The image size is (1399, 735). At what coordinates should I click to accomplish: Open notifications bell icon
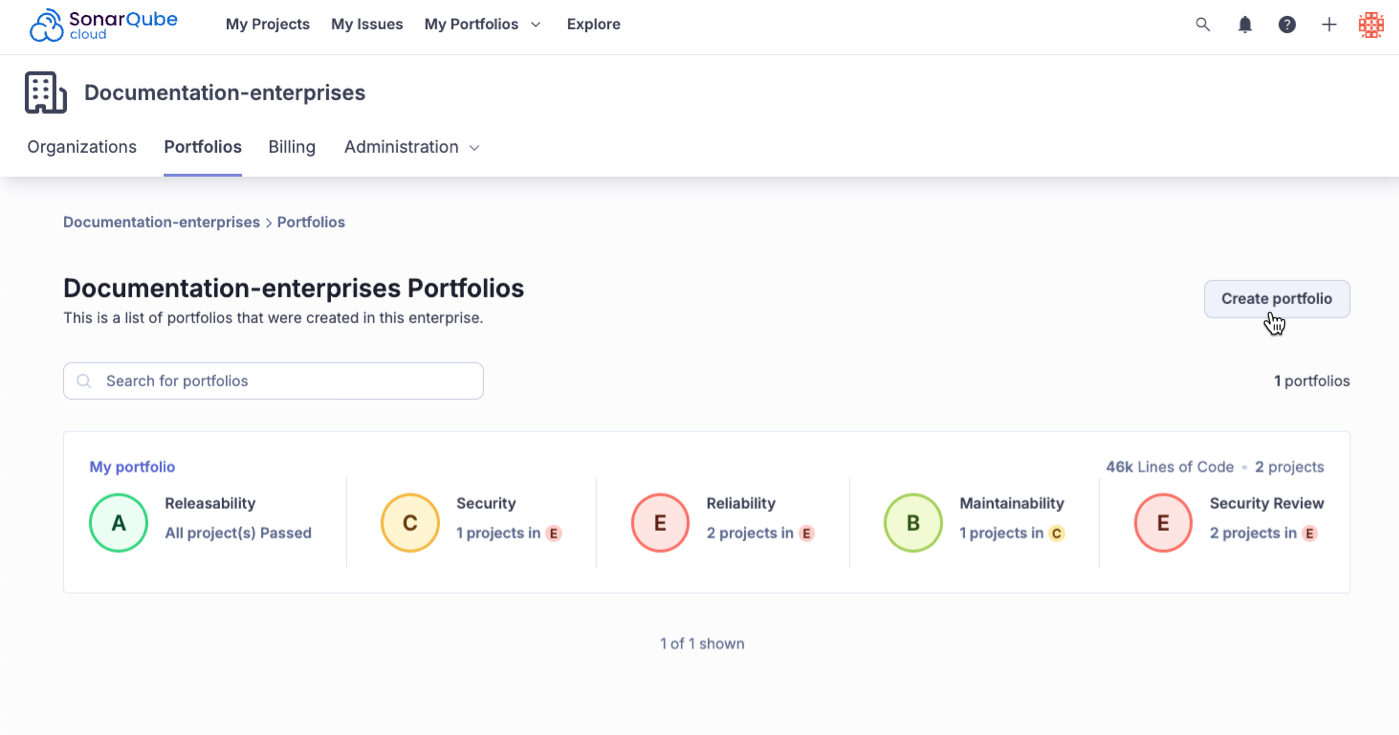tap(1245, 25)
